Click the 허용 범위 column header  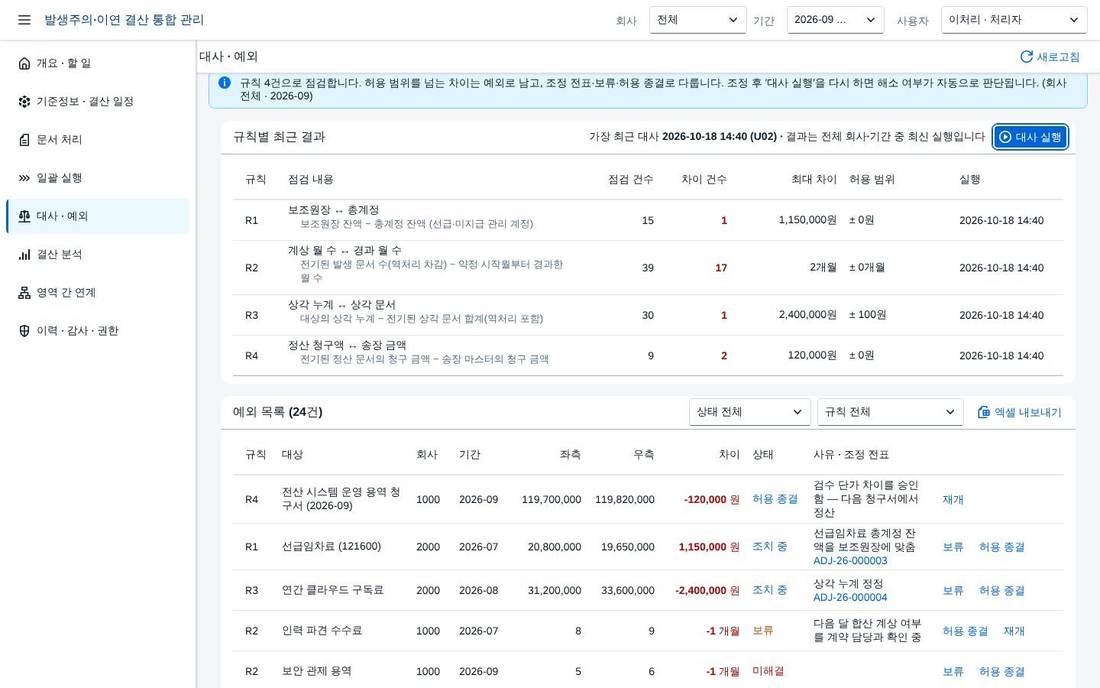tap(872, 180)
